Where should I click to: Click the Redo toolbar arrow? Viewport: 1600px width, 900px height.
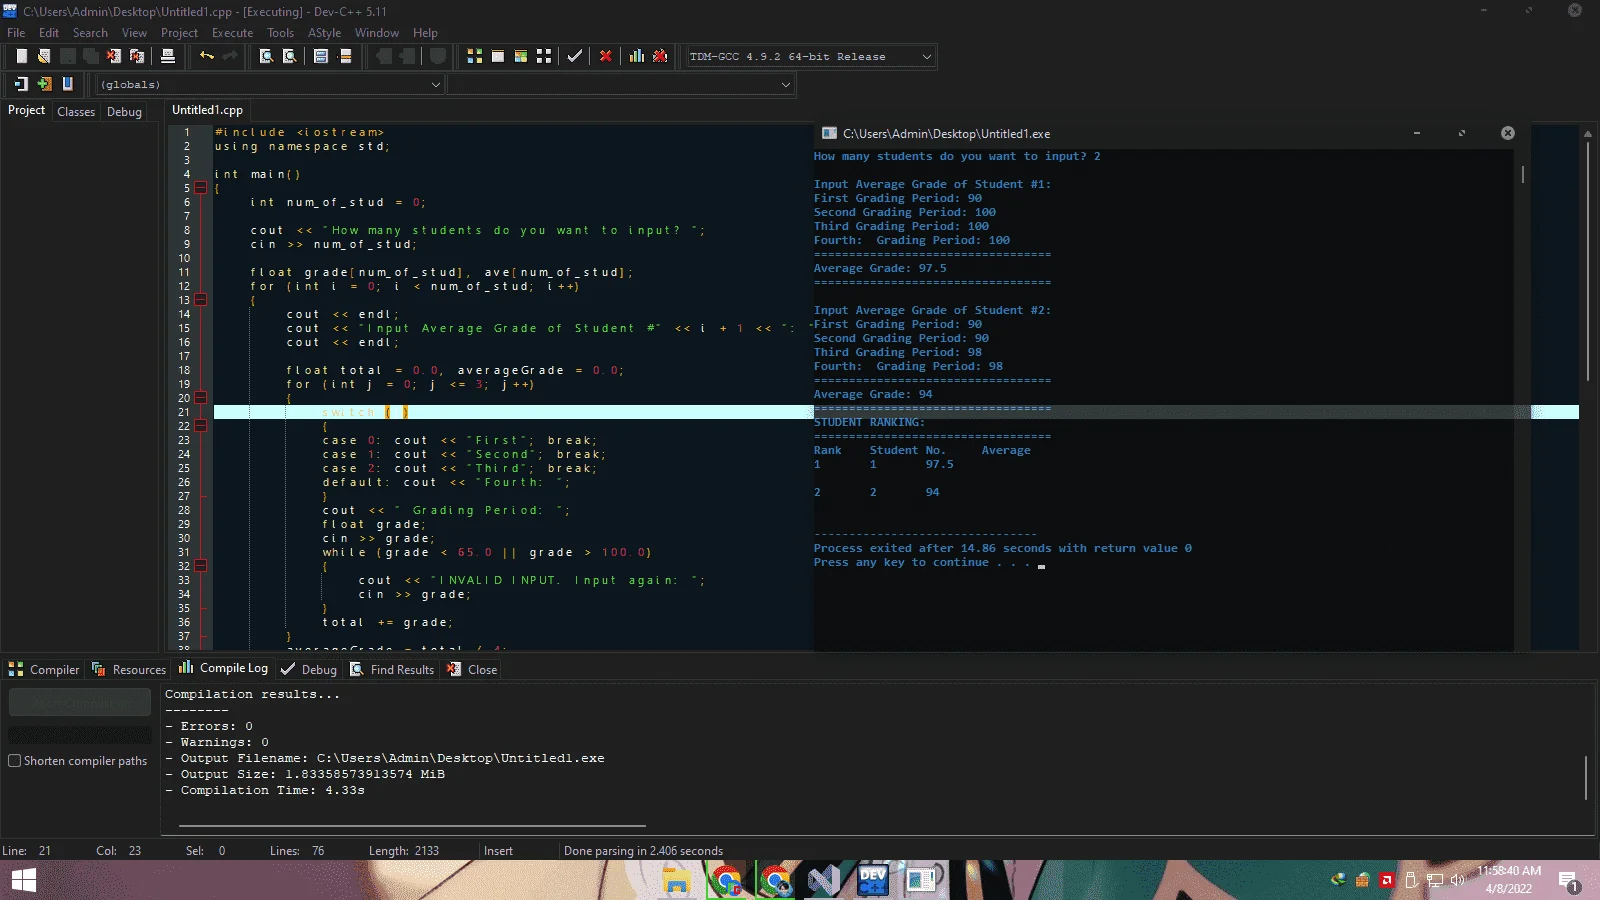pyautogui.click(x=230, y=56)
